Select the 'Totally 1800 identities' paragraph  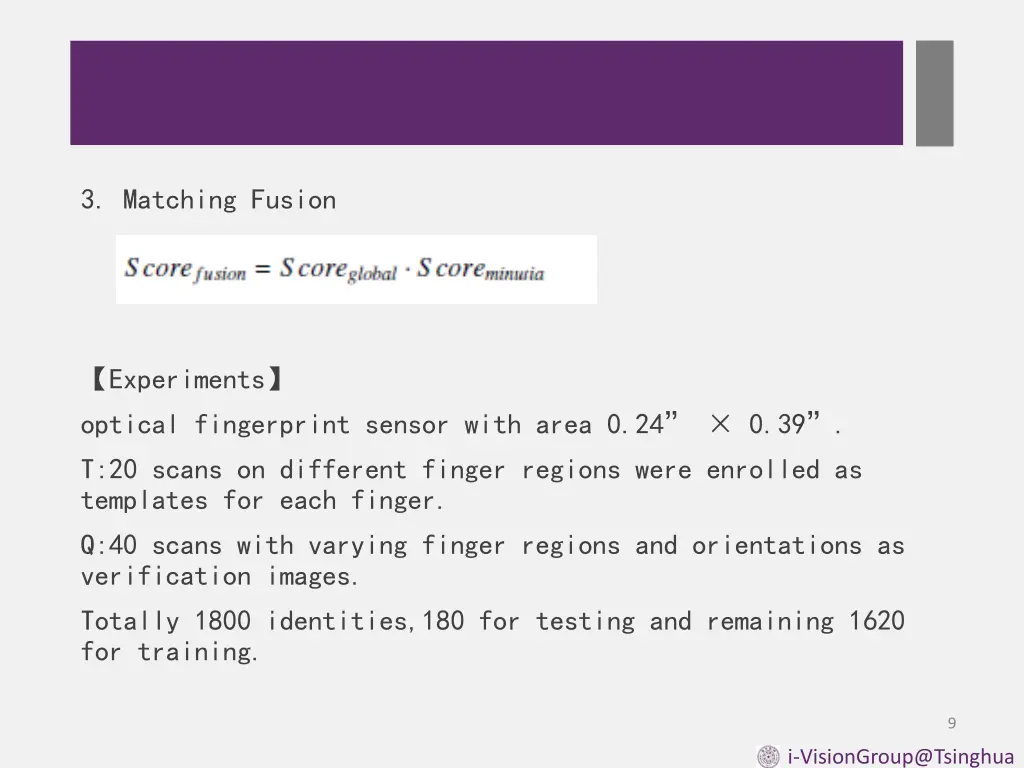tap(492, 636)
